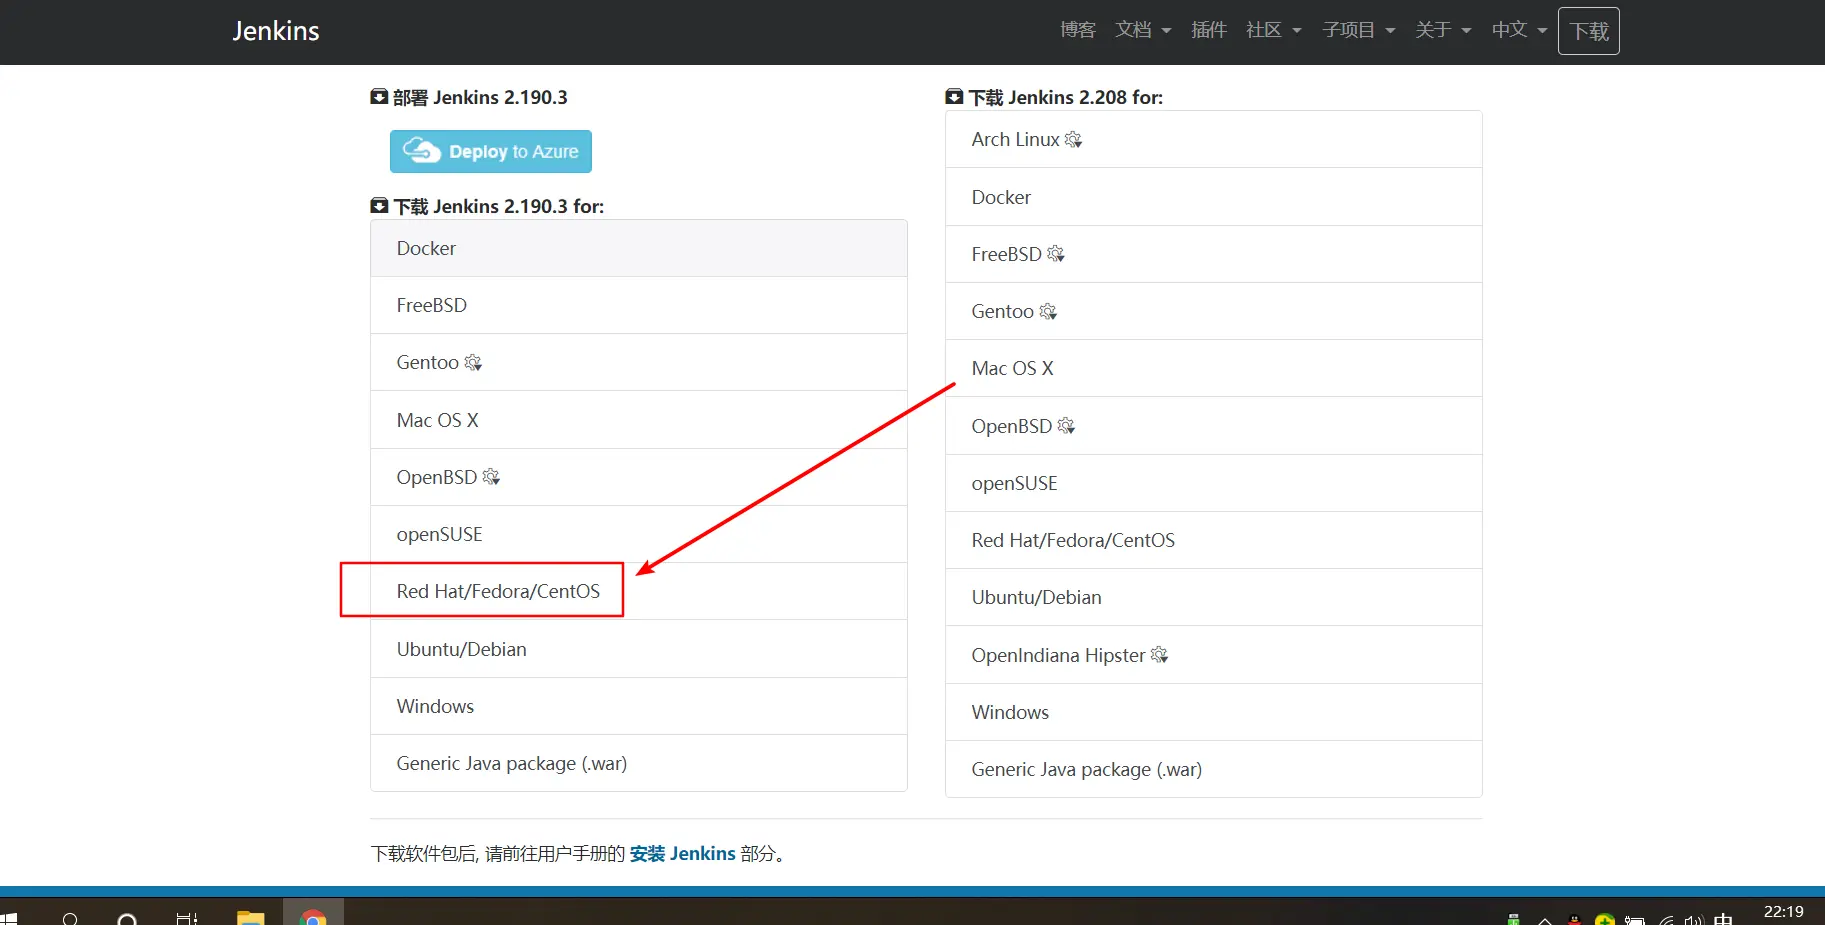Click the gear icon beside OpenBSD for 2.190.3
1825x925 pixels.
tap(491, 477)
